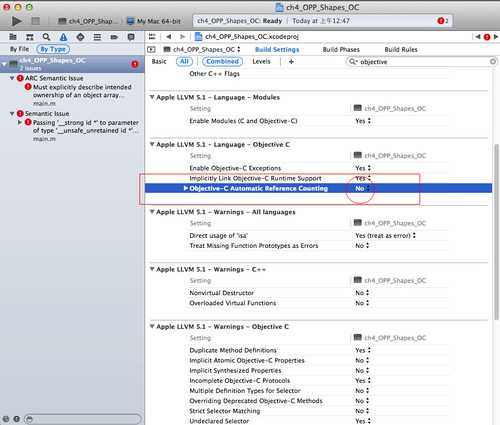This screenshot has width=500, height=425.
Task: Add a build setting with plus button
Action: click(291, 62)
